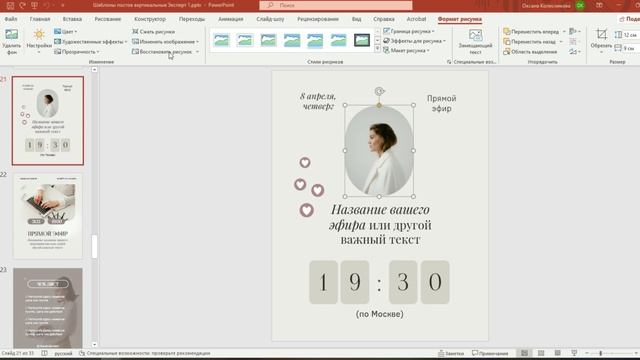640x360 pixels.
Task: Open the Прозрачность dropdown
Action: click(x=77, y=52)
